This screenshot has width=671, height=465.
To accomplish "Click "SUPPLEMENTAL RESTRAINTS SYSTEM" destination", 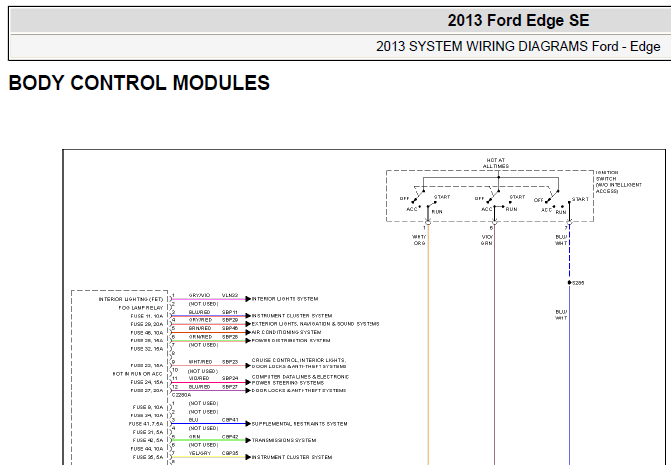I will point(300,424).
